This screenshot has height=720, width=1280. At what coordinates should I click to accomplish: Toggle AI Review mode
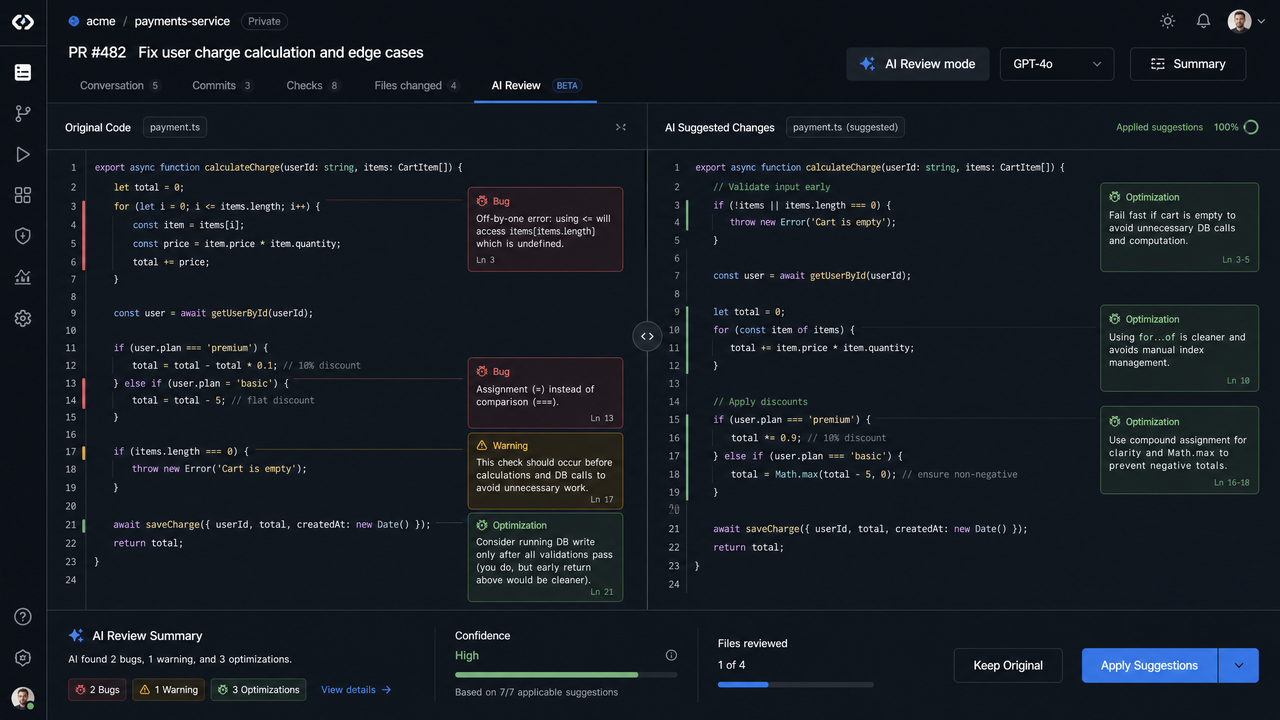(918, 64)
